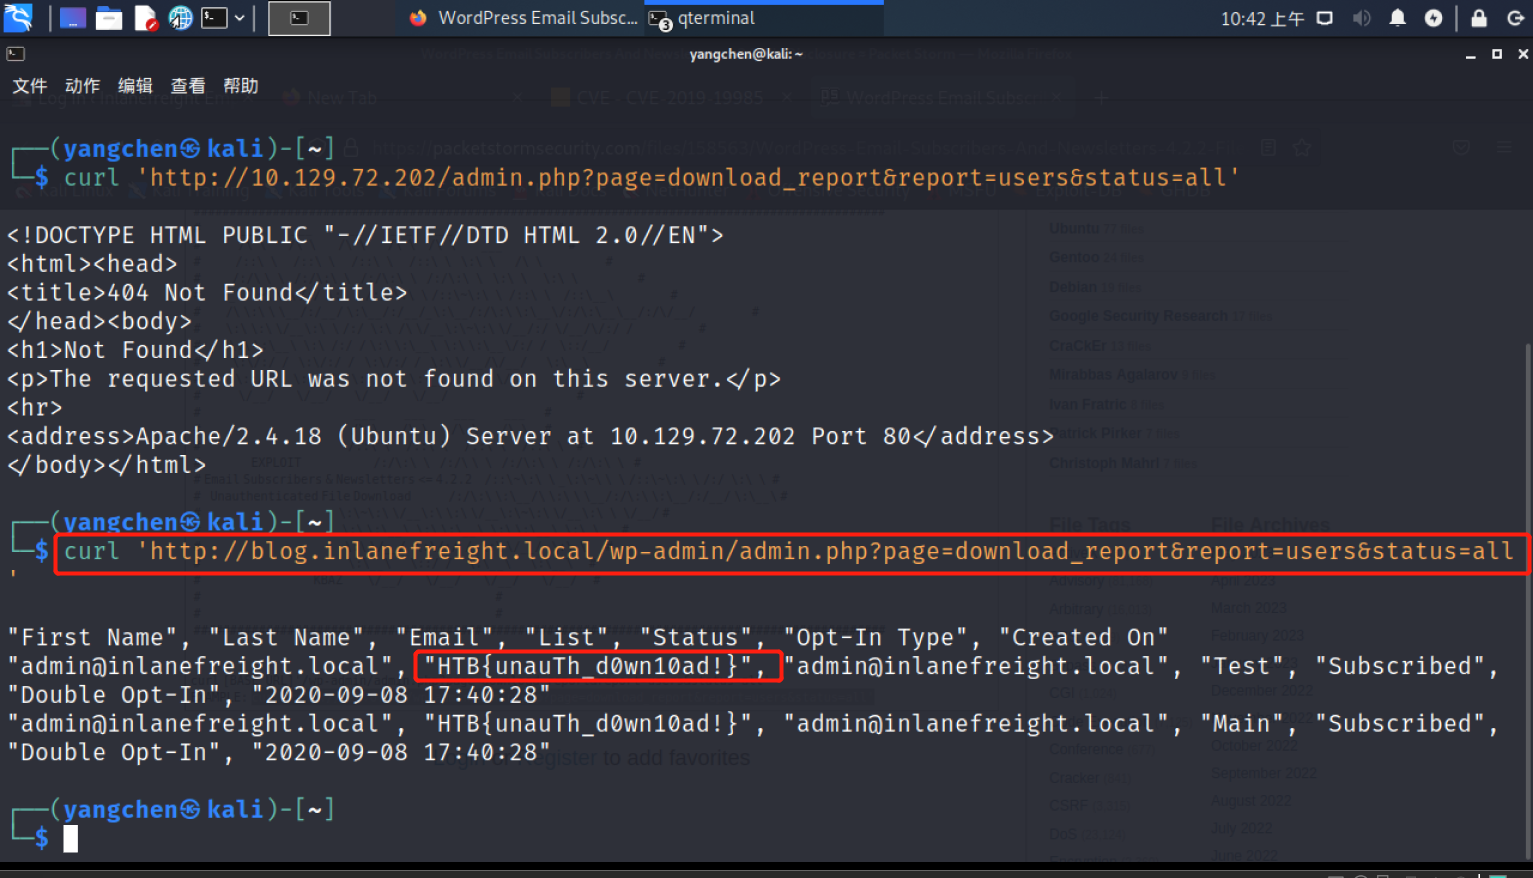Click the "First Name" column header

[100, 638]
